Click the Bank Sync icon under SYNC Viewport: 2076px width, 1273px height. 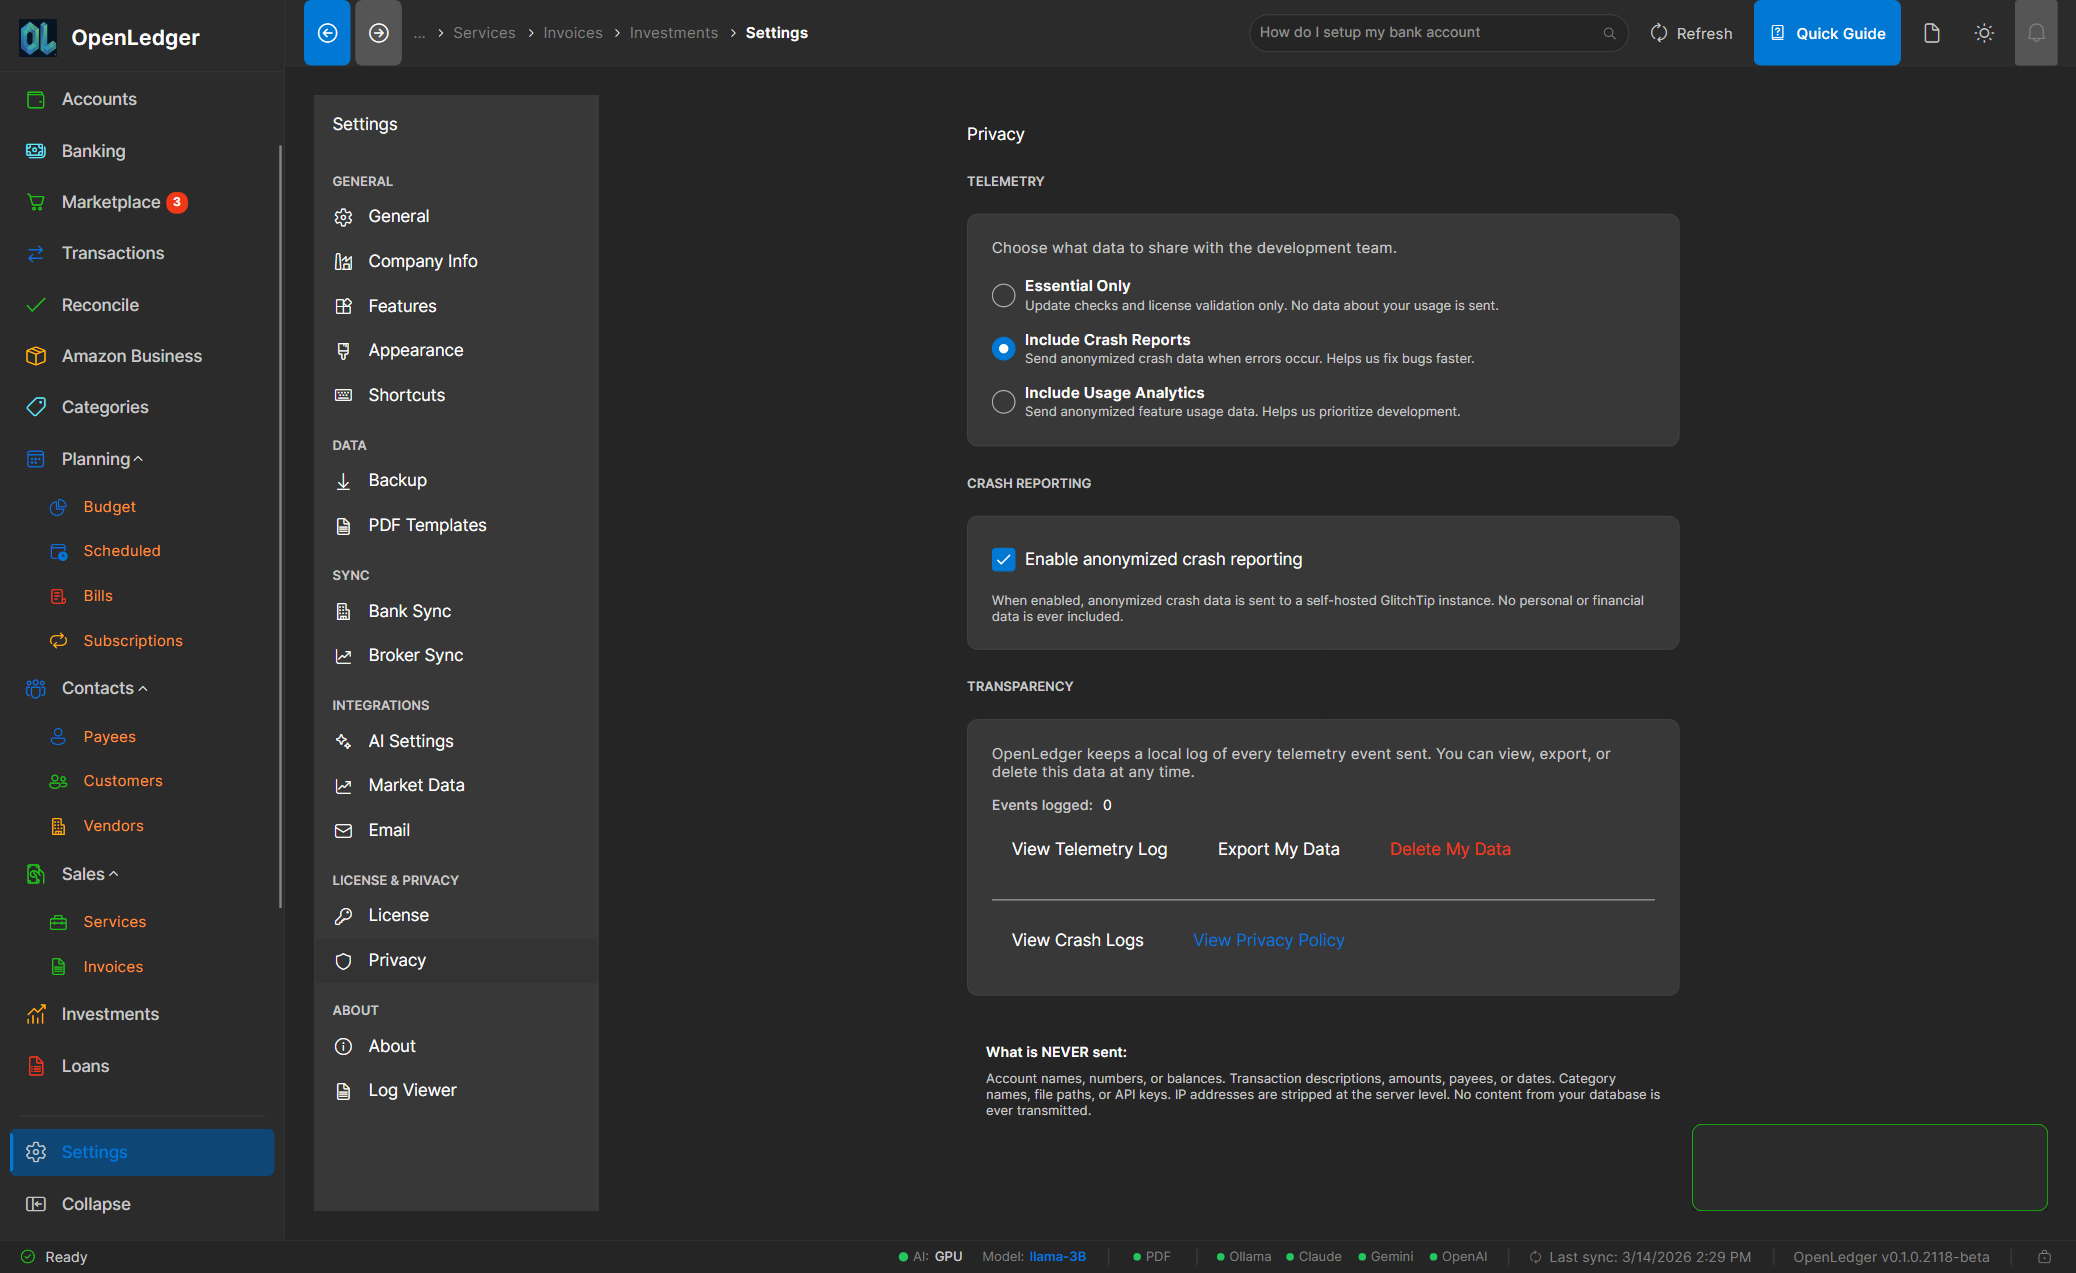[x=344, y=611]
